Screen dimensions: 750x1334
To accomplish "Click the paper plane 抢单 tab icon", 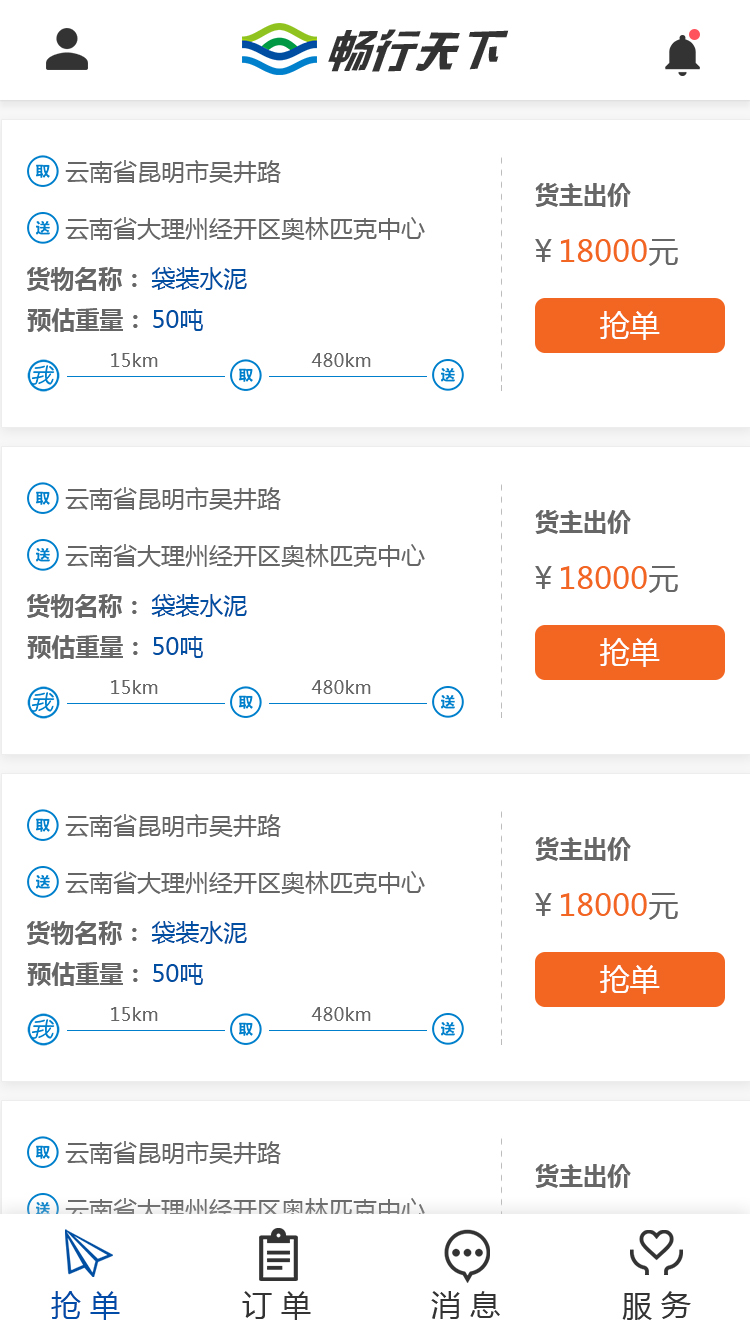I will coord(88,1253).
